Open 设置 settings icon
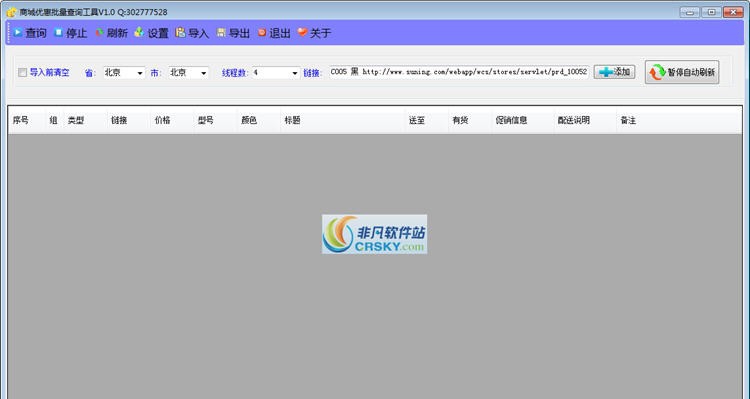Image resolution: width=750 pixels, height=399 pixels. pos(139,33)
